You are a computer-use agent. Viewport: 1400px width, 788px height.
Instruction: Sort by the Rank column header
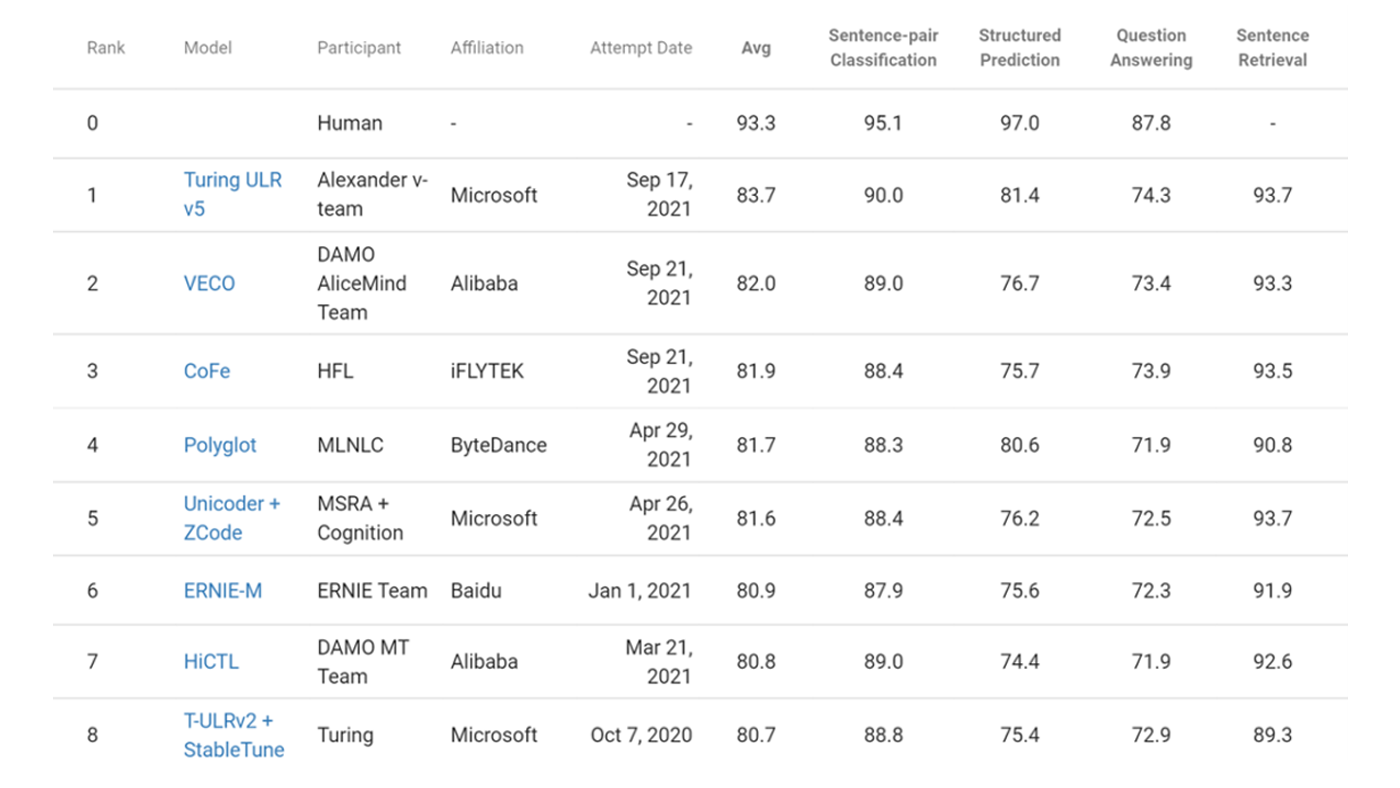pyautogui.click(x=106, y=48)
